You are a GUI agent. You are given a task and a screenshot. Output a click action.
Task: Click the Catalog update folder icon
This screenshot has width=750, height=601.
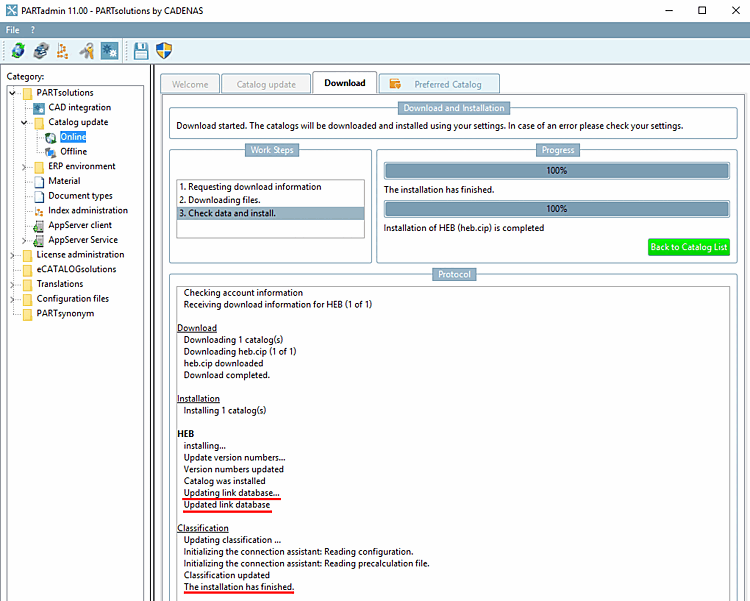pyautogui.click(x=39, y=122)
